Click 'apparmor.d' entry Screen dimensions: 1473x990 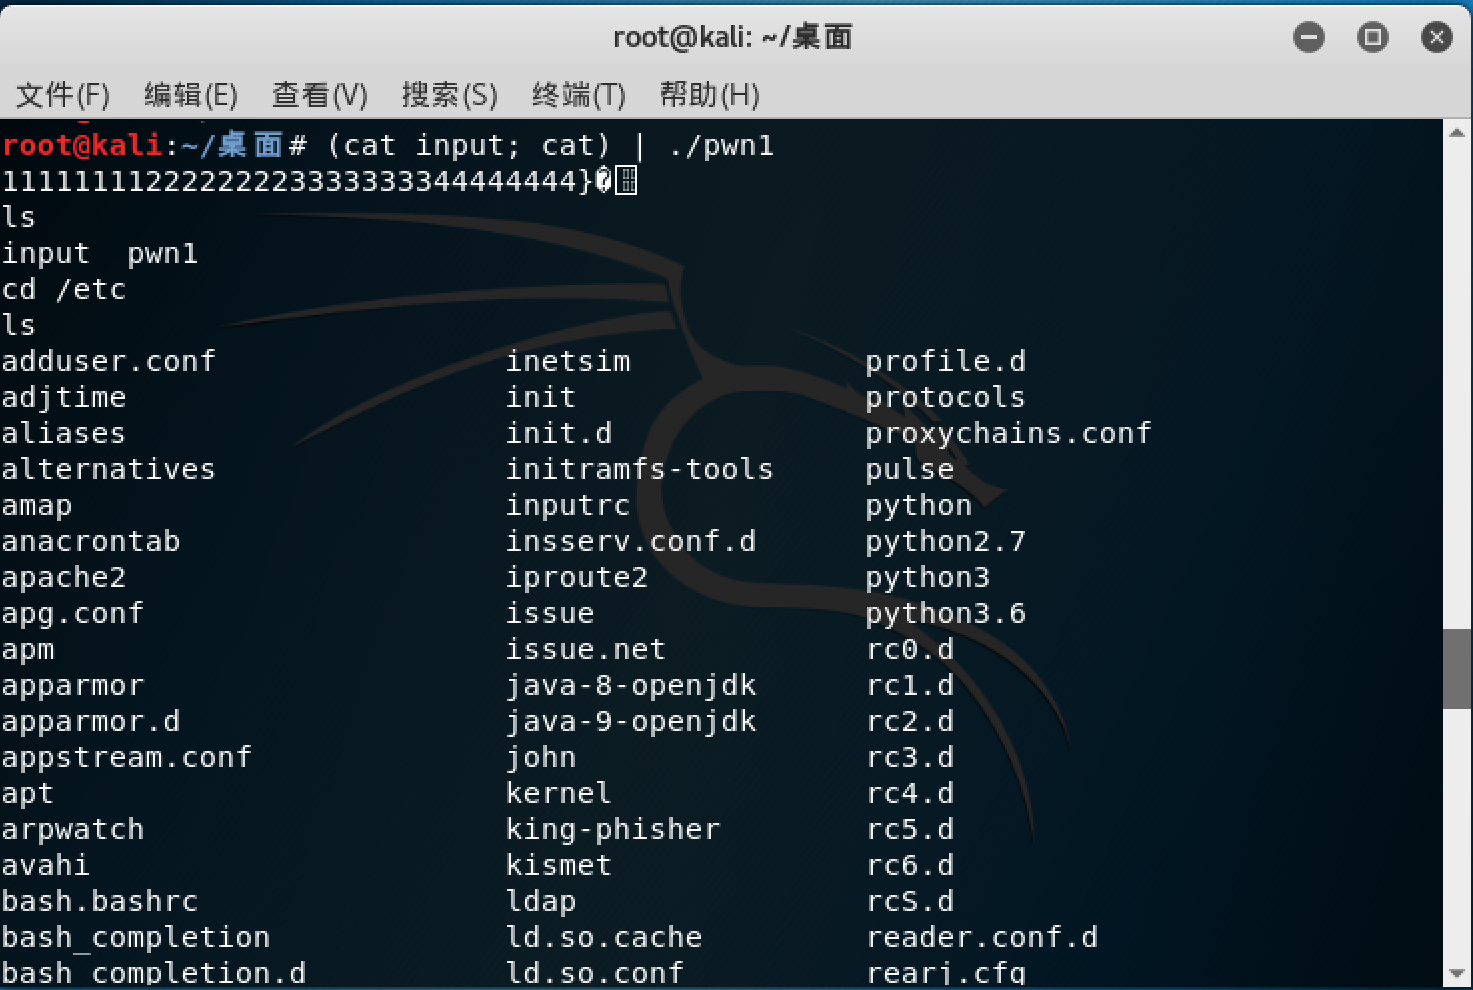point(91,722)
